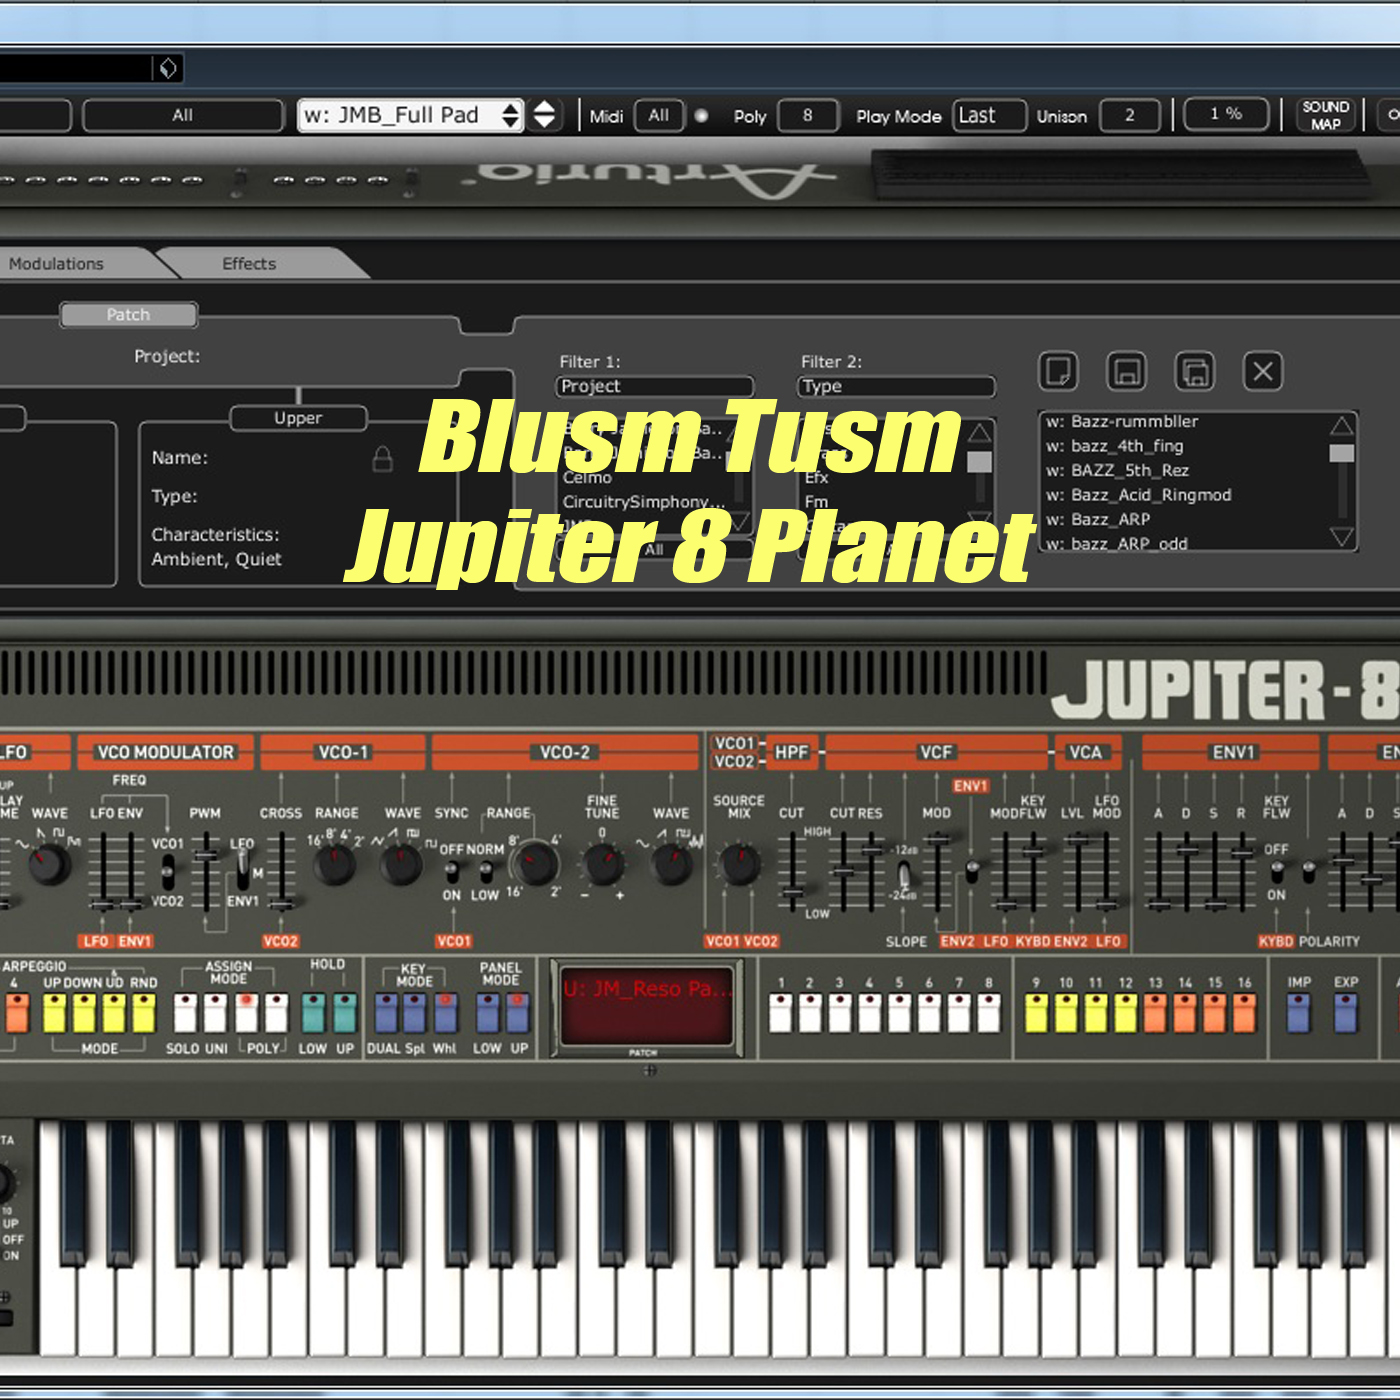Toggle KEY MODE DUAL button
The width and height of the screenshot is (1400, 1400).
386,1012
